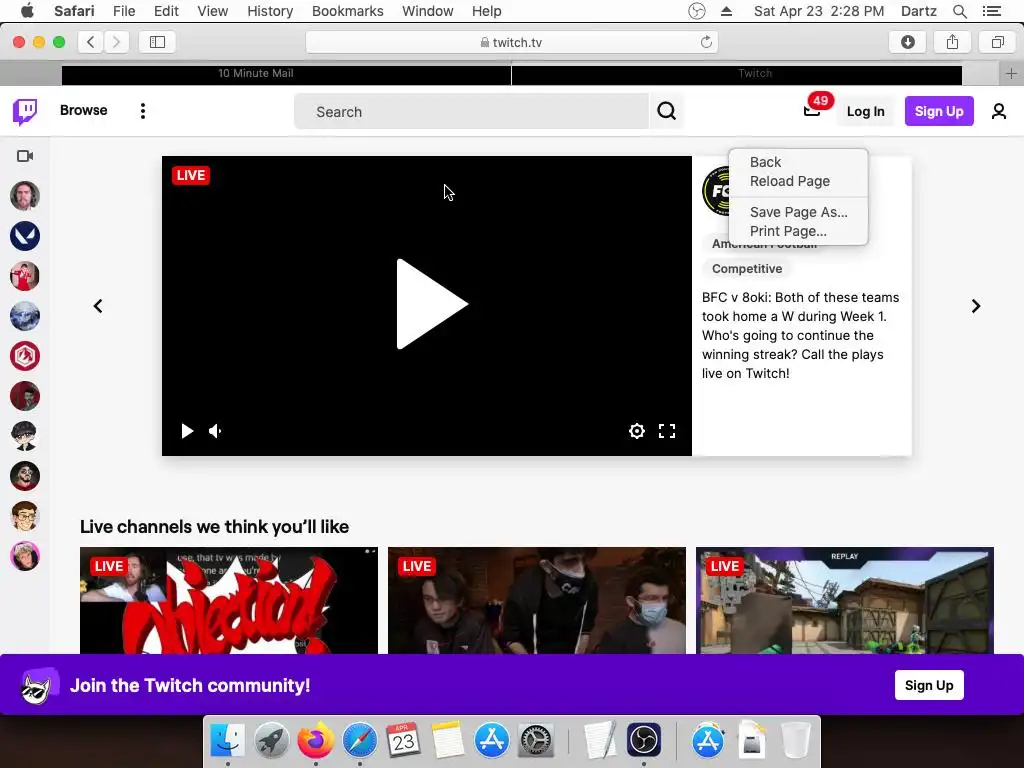Open the first sidebar channel avatar
This screenshot has height=768, width=1024.
coord(25,196)
